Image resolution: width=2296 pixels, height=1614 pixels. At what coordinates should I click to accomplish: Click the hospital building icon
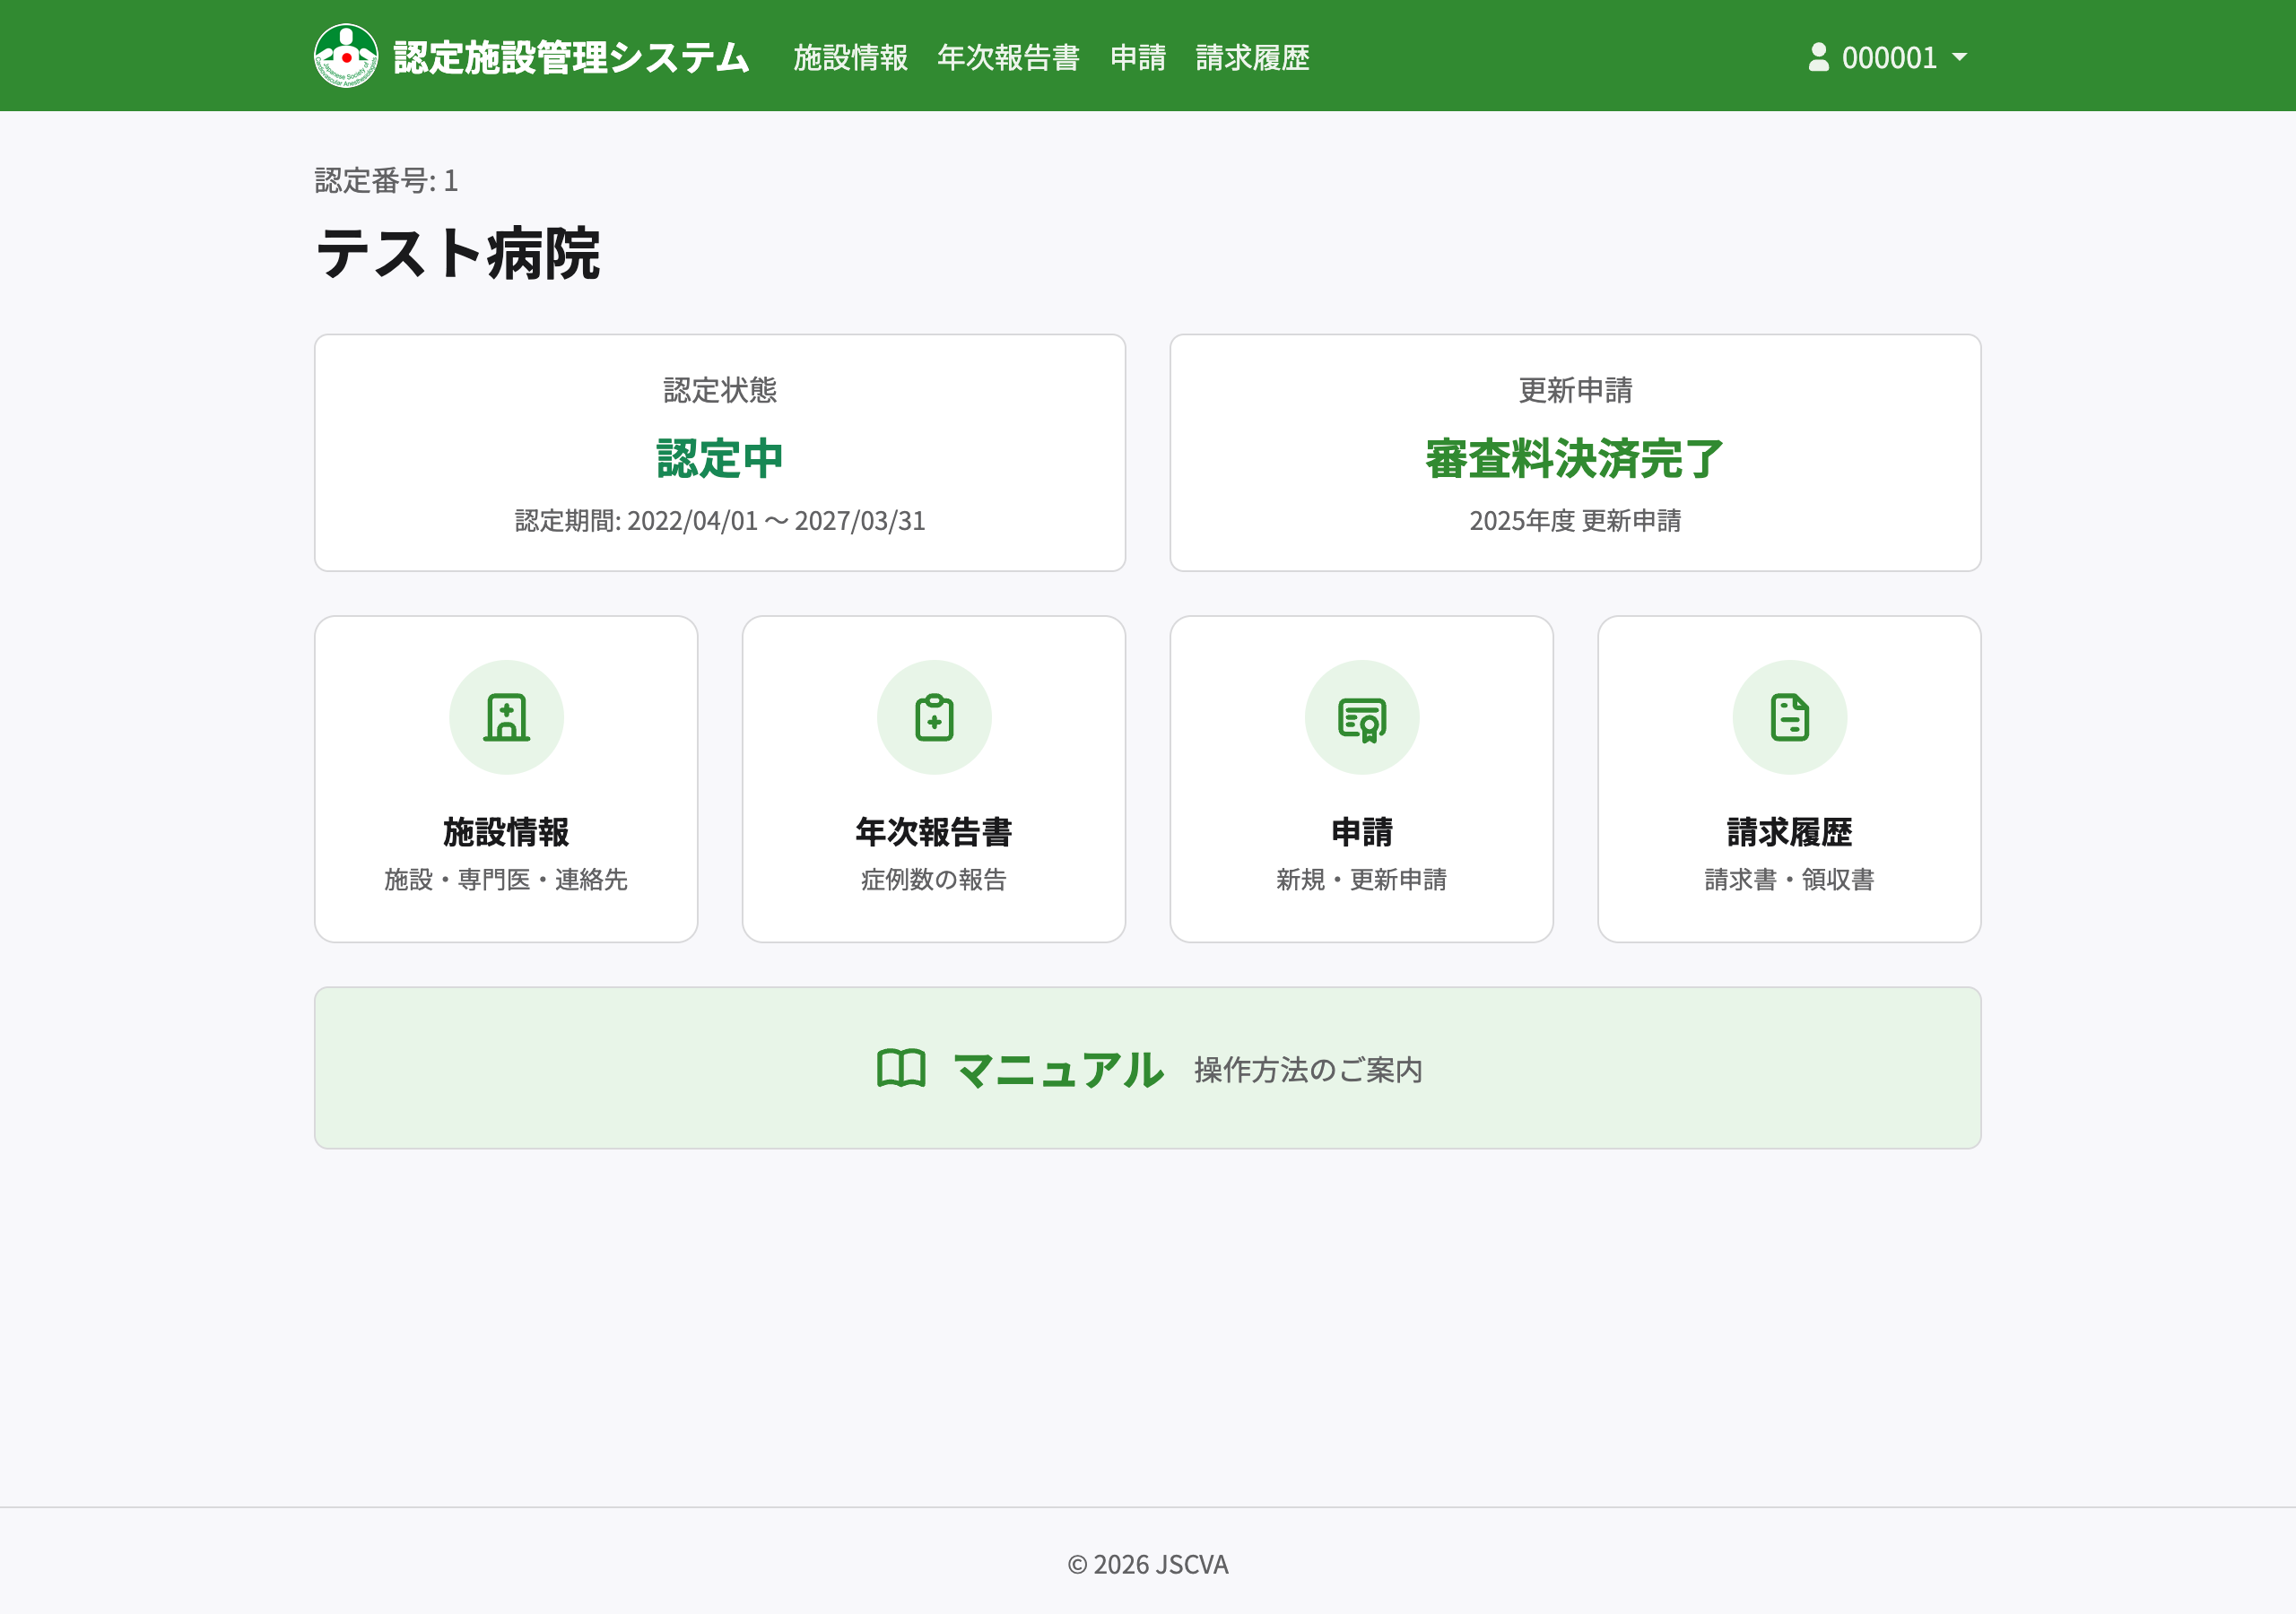[506, 717]
